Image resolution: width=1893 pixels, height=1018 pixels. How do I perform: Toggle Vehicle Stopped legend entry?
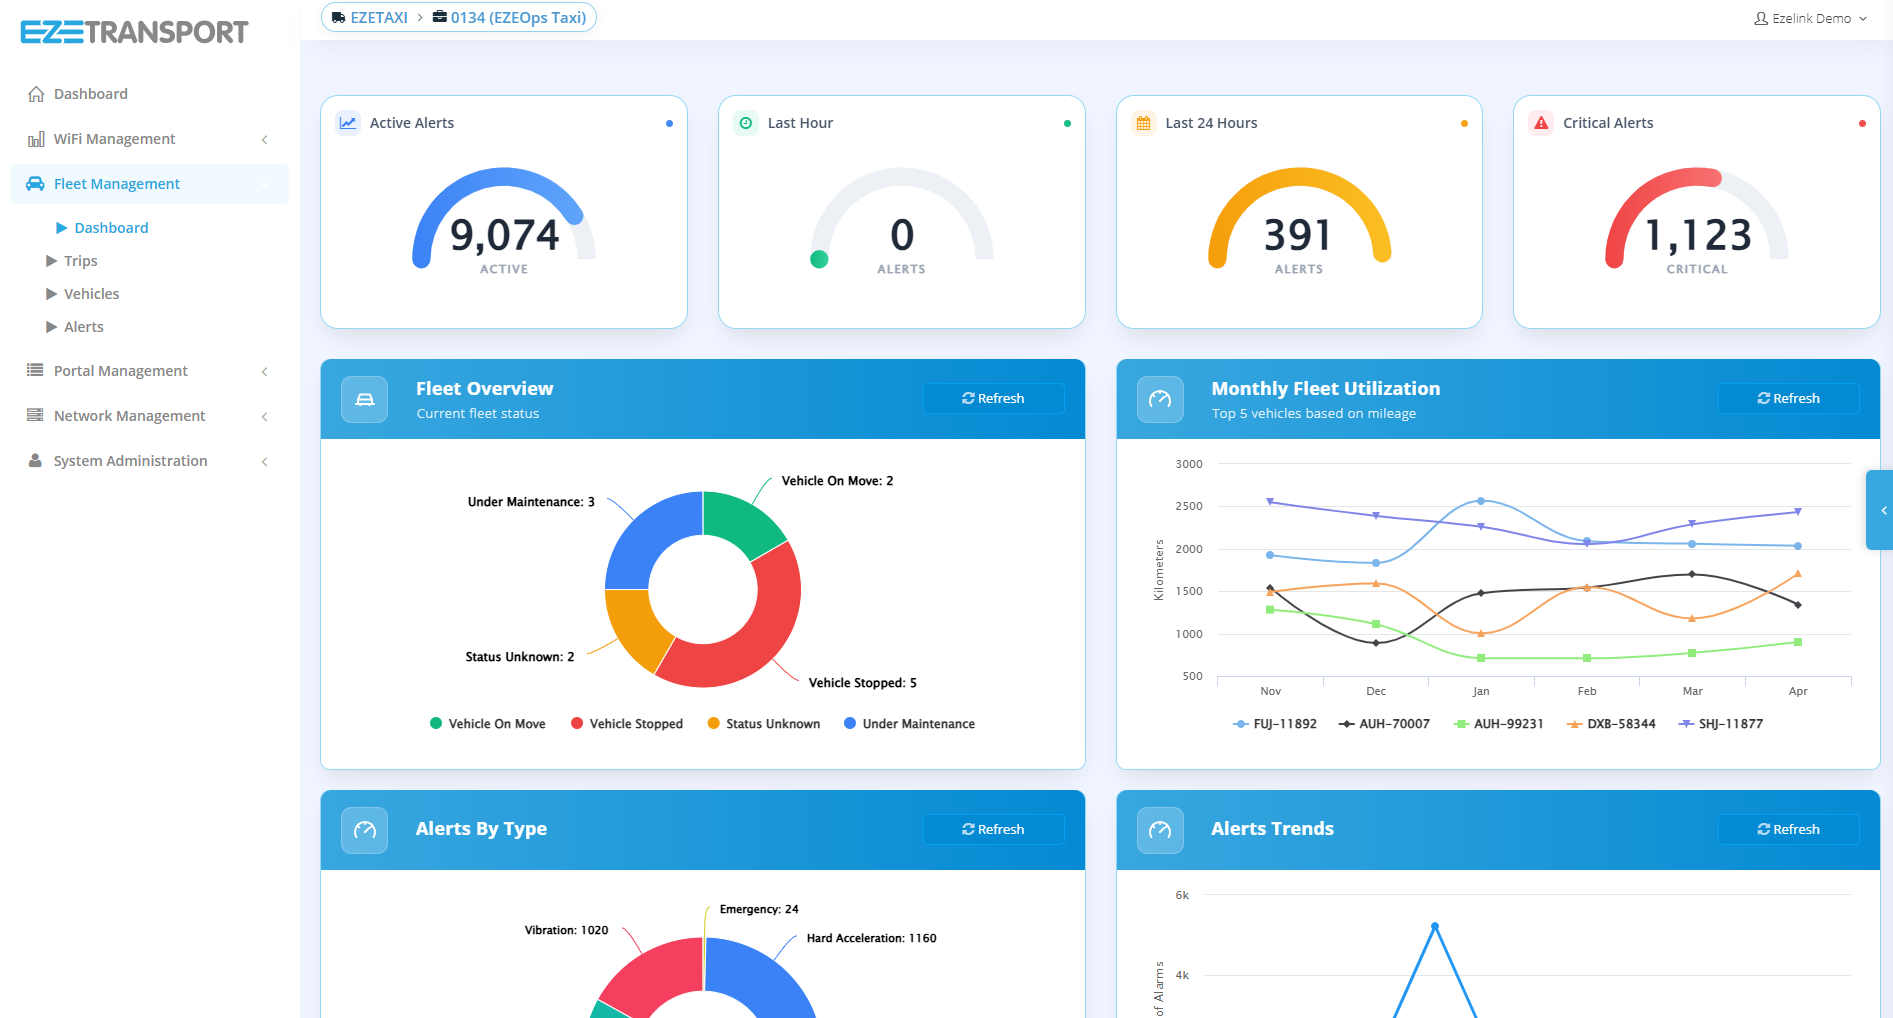[627, 724]
